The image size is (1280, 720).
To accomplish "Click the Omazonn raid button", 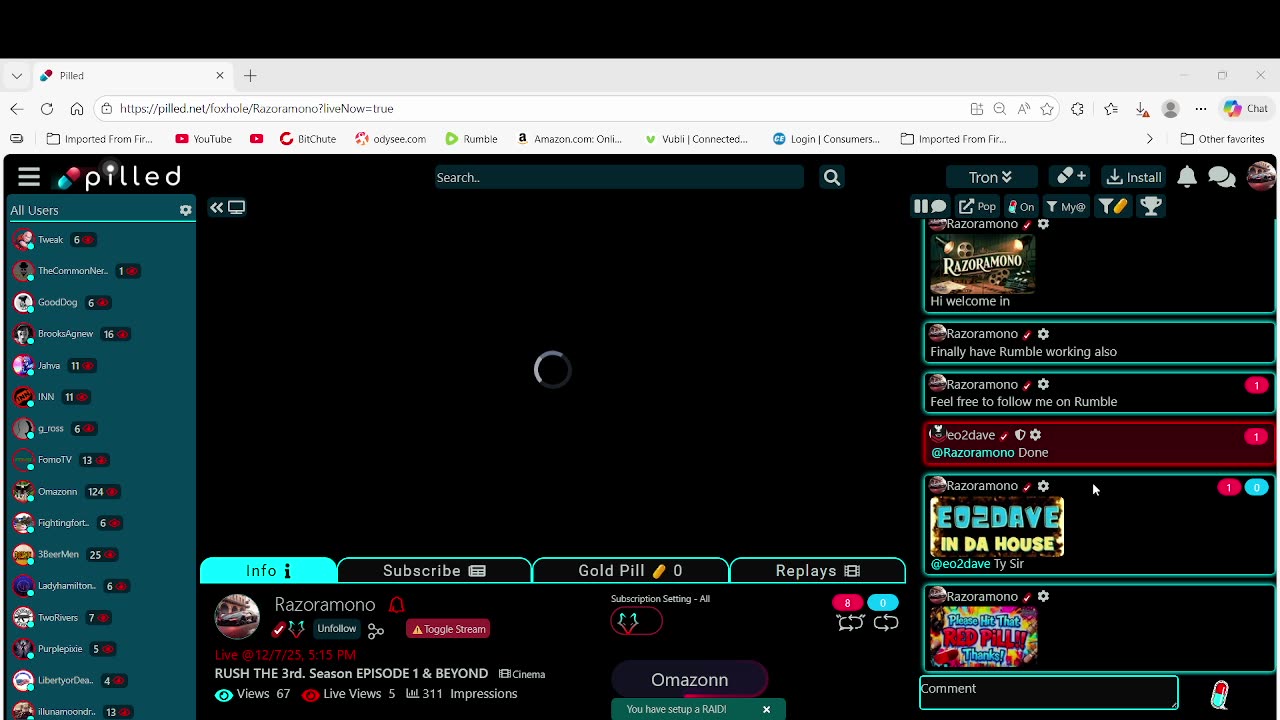I will tap(689, 680).
